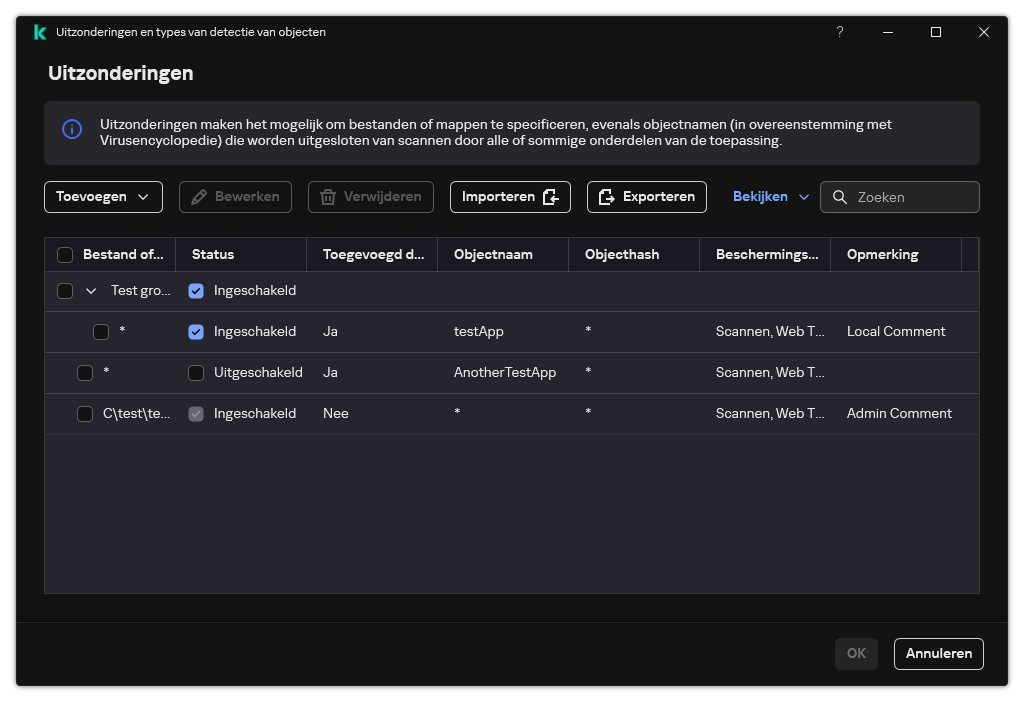Click the disabled Bewerken pencil button

(x=235, y=197)
